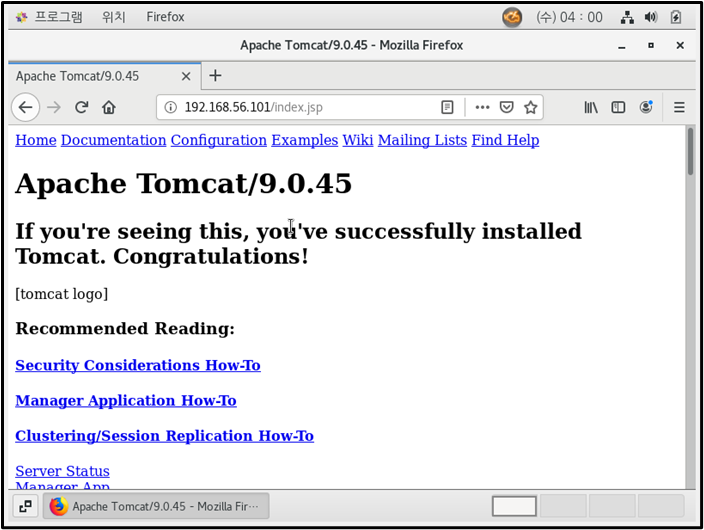The height and width of the screenshot is (530, 704).
Task: Close the Apache Tomcat tab
Action: coord(186,76)
